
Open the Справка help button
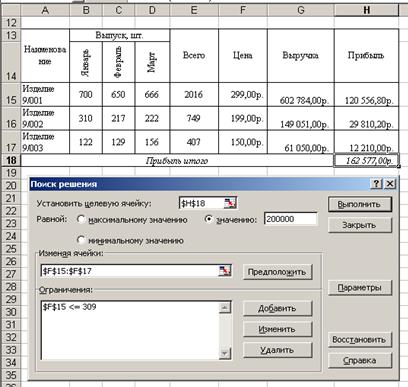pos(360,360)
